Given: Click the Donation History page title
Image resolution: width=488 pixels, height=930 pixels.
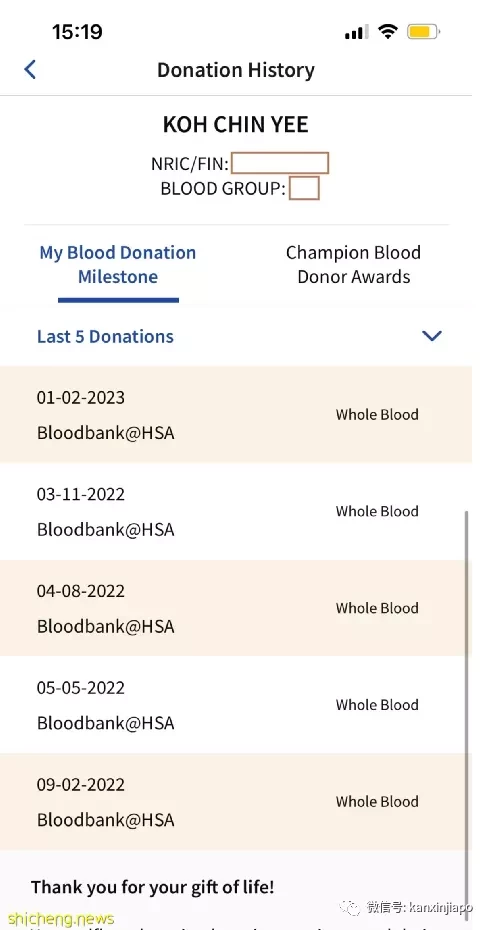Looking at the screenshot, I should tap(236, 70).
